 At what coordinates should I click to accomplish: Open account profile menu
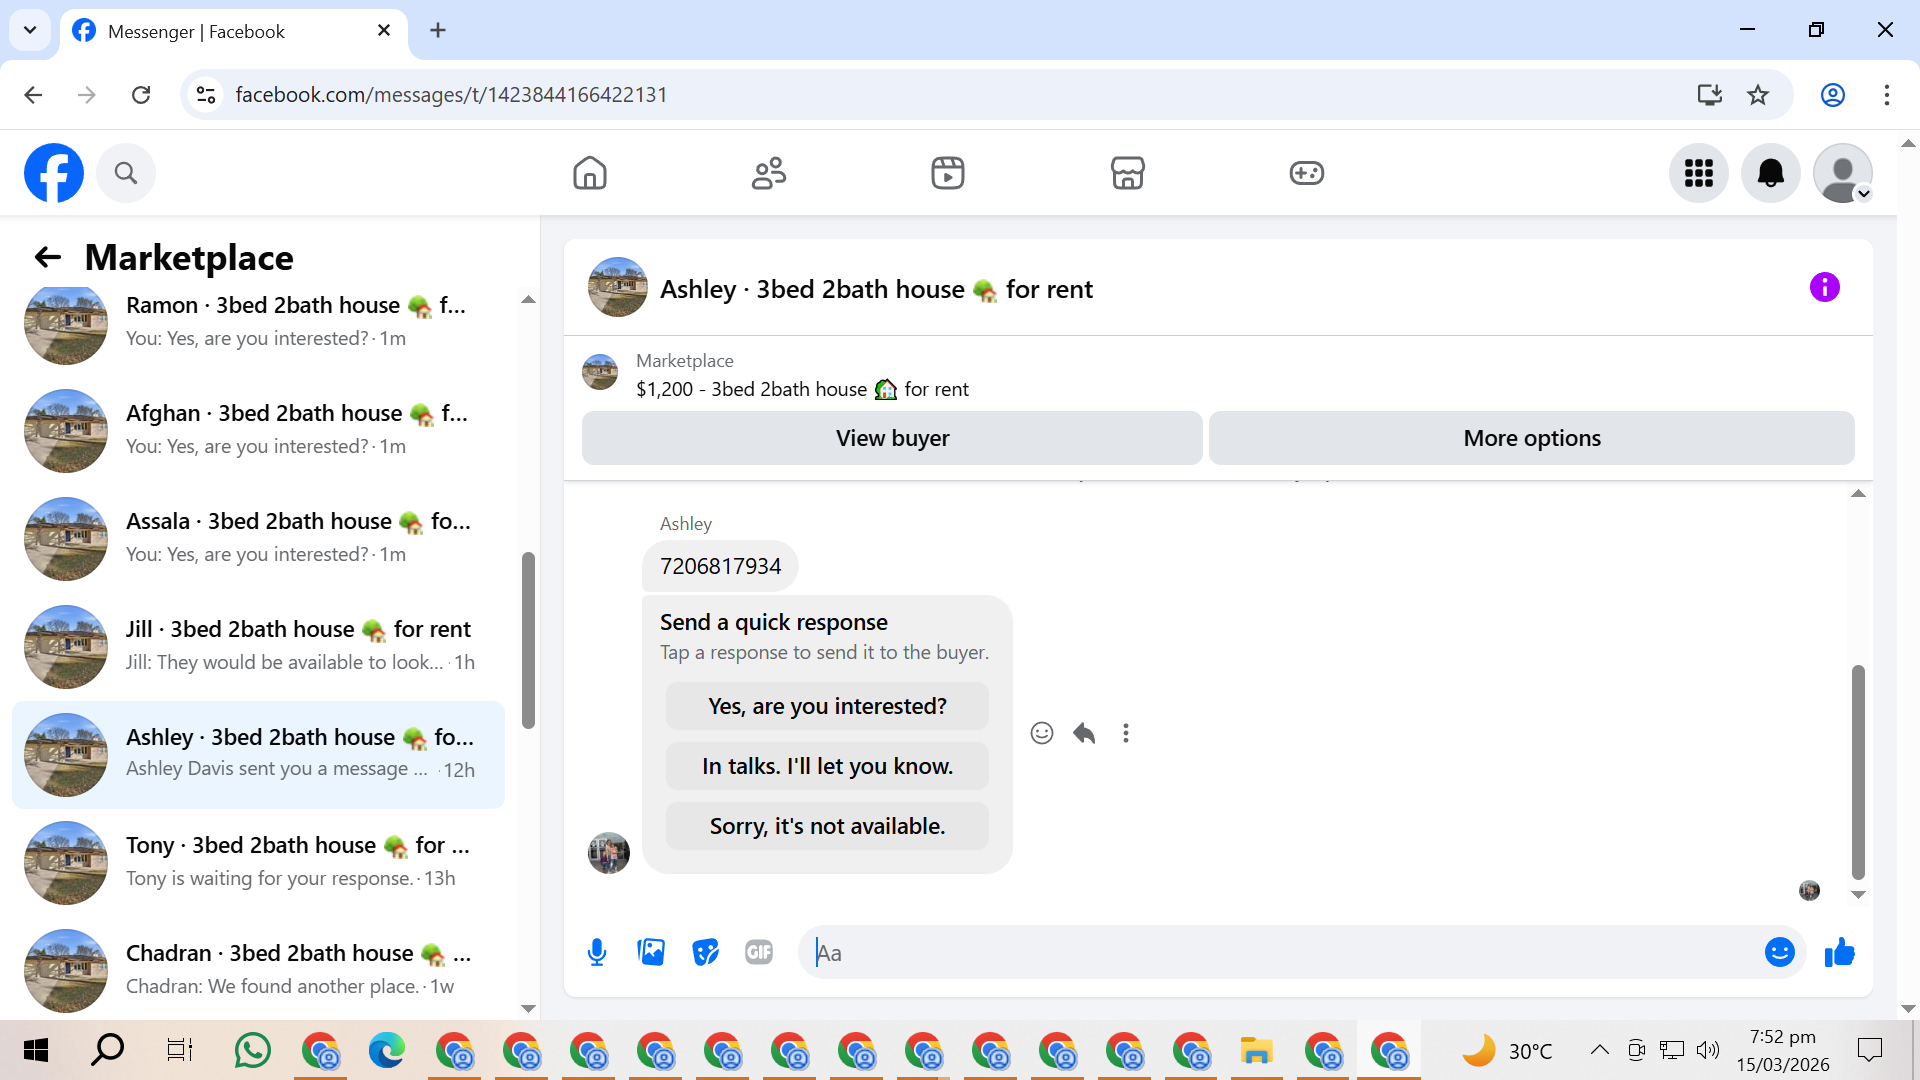pyautogui.click(x=1843, y=173)
